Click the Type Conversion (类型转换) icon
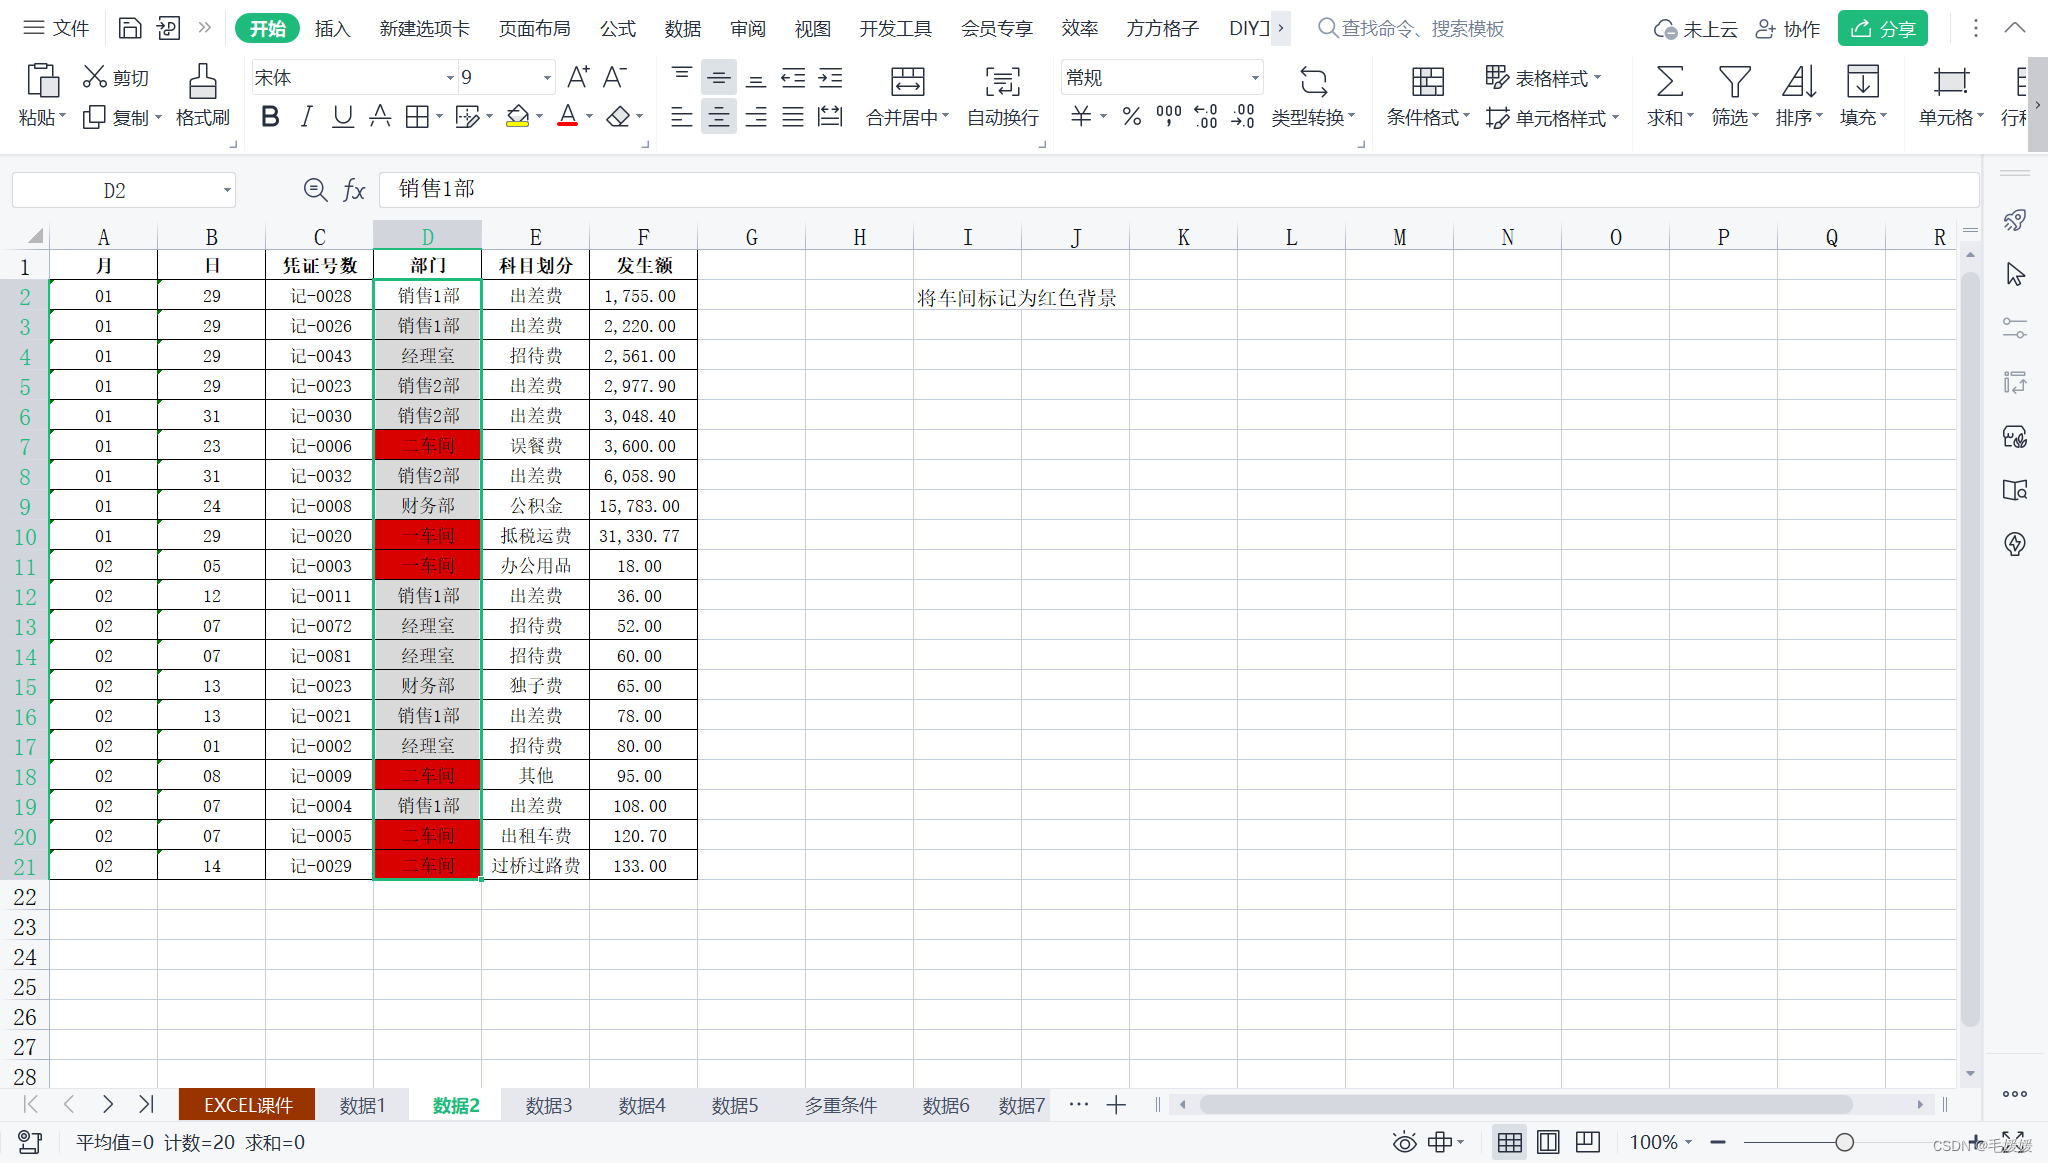The image size is (2048, 1163). 1313,82
